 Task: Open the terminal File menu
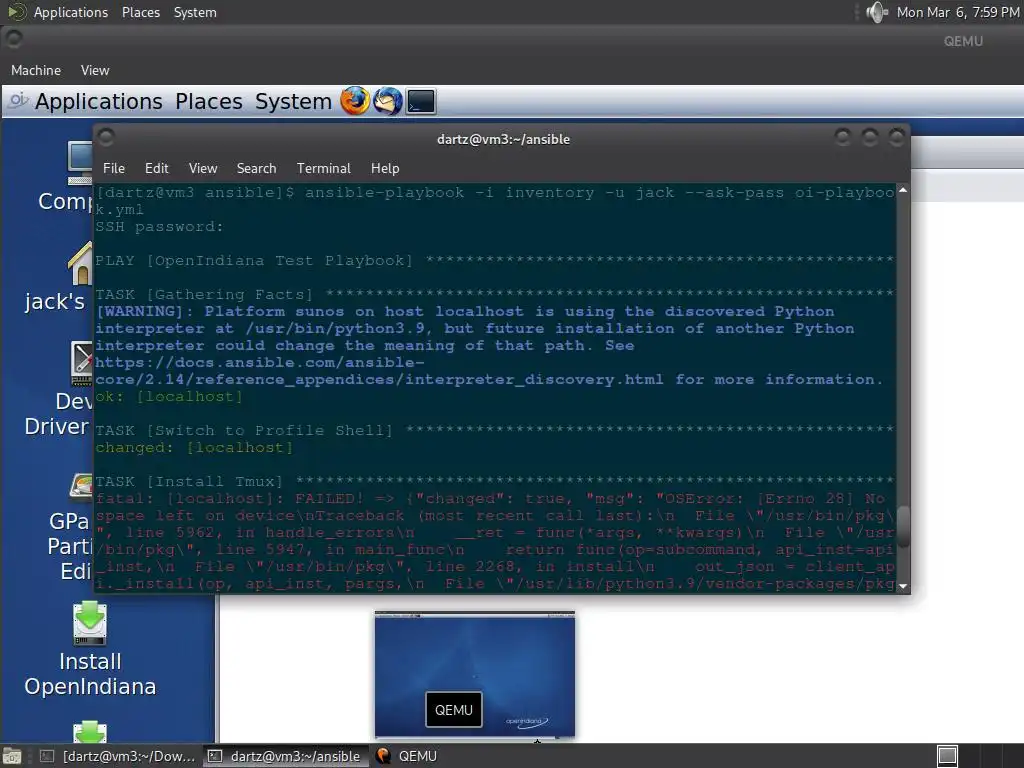114,168
